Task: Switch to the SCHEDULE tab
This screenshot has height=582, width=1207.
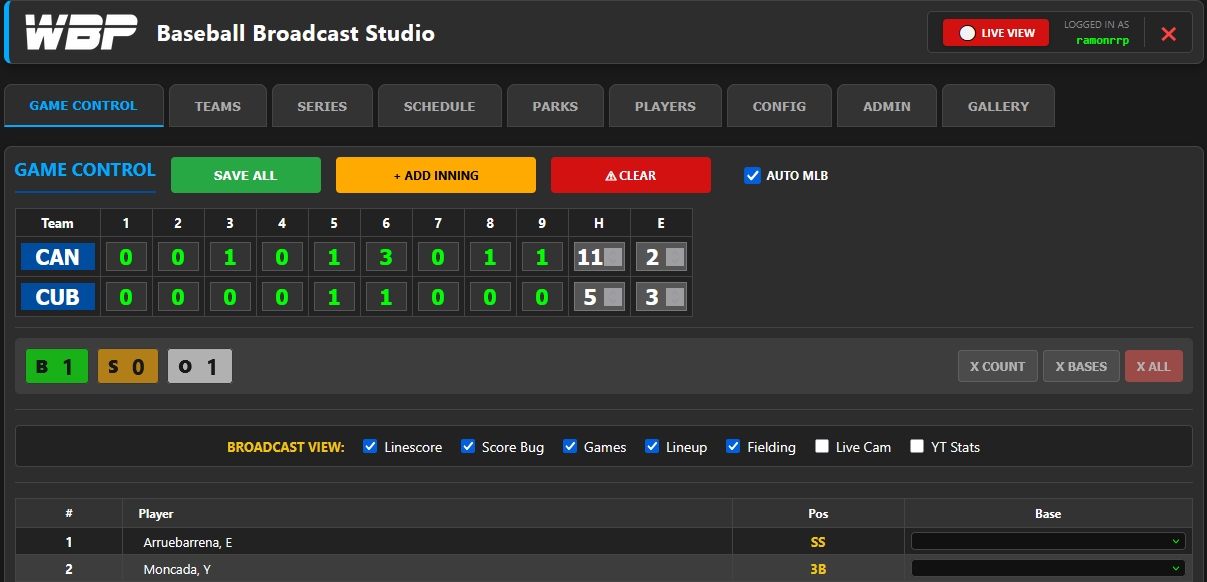Action: click(439, 106)
